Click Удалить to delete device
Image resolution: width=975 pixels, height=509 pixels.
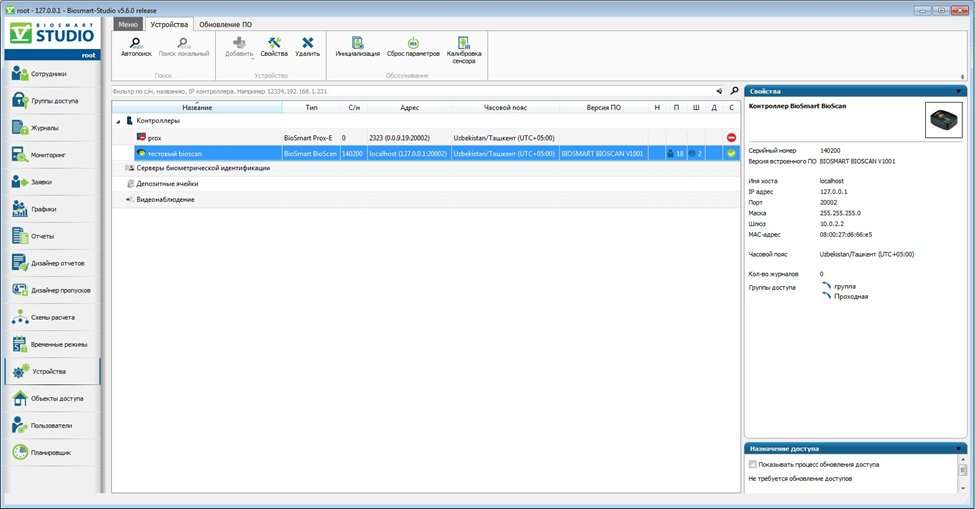[307, 47]
